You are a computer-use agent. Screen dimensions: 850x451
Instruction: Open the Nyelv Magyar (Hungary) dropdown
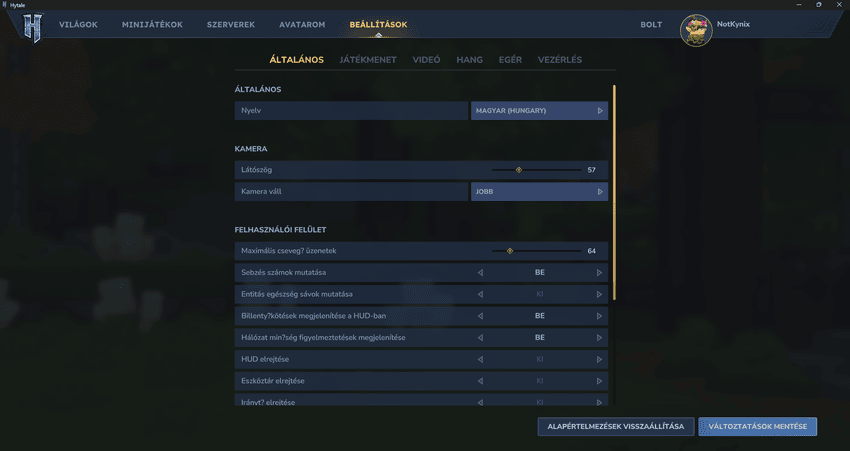tap(539, 111)
